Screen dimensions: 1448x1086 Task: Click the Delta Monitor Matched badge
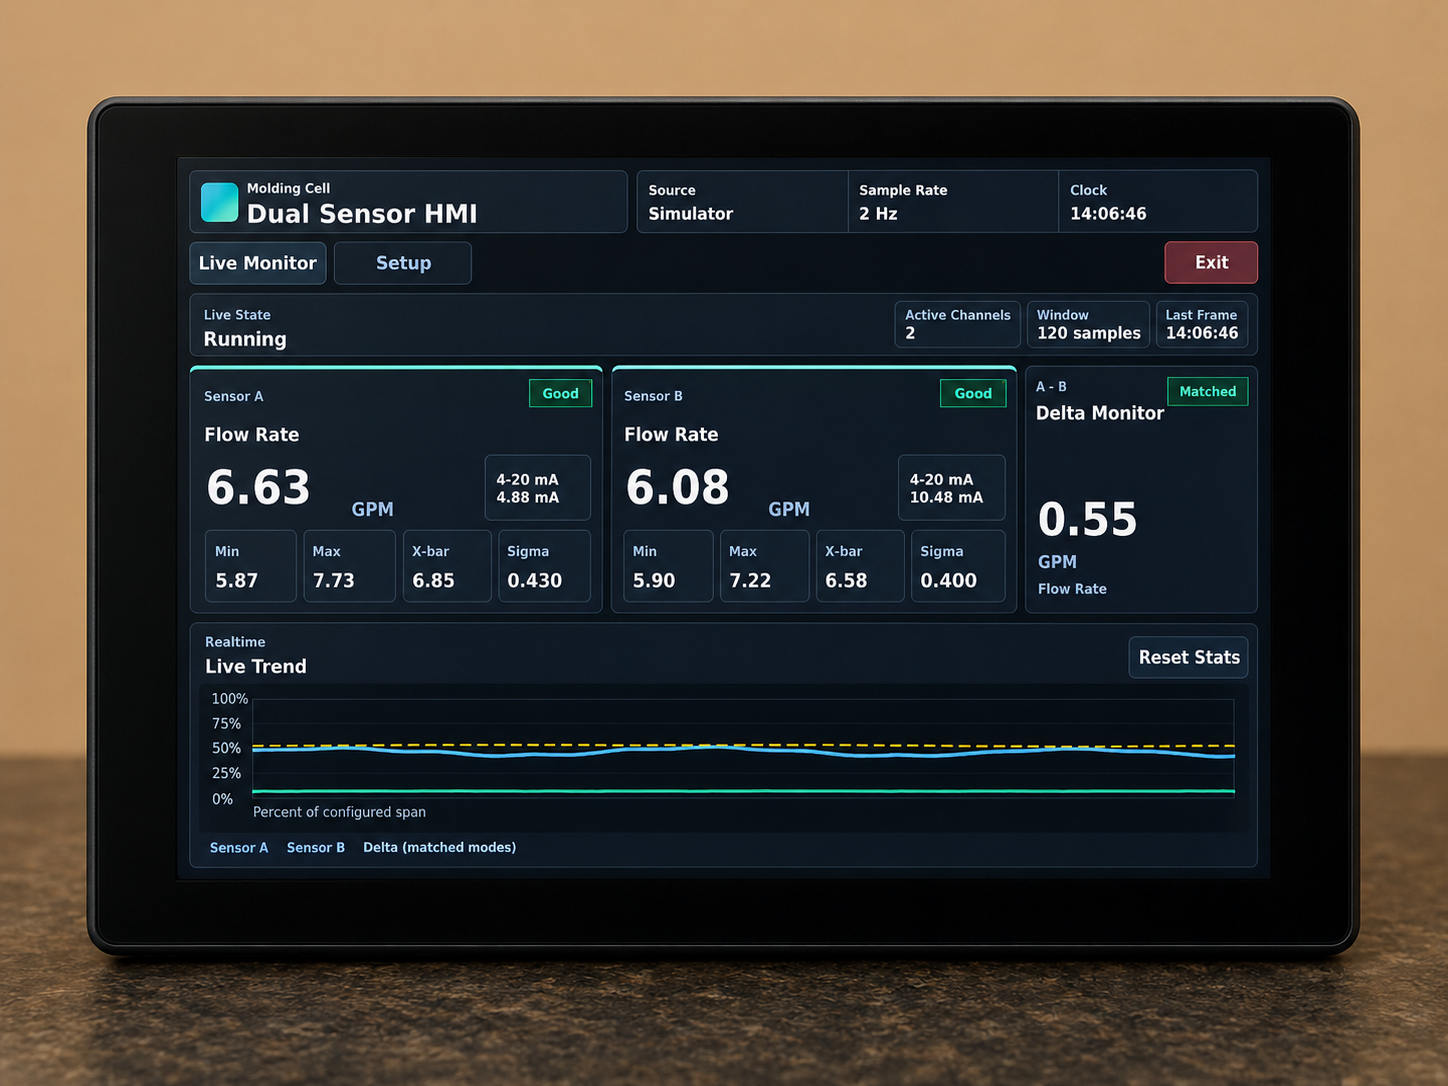pos(1207,391)
